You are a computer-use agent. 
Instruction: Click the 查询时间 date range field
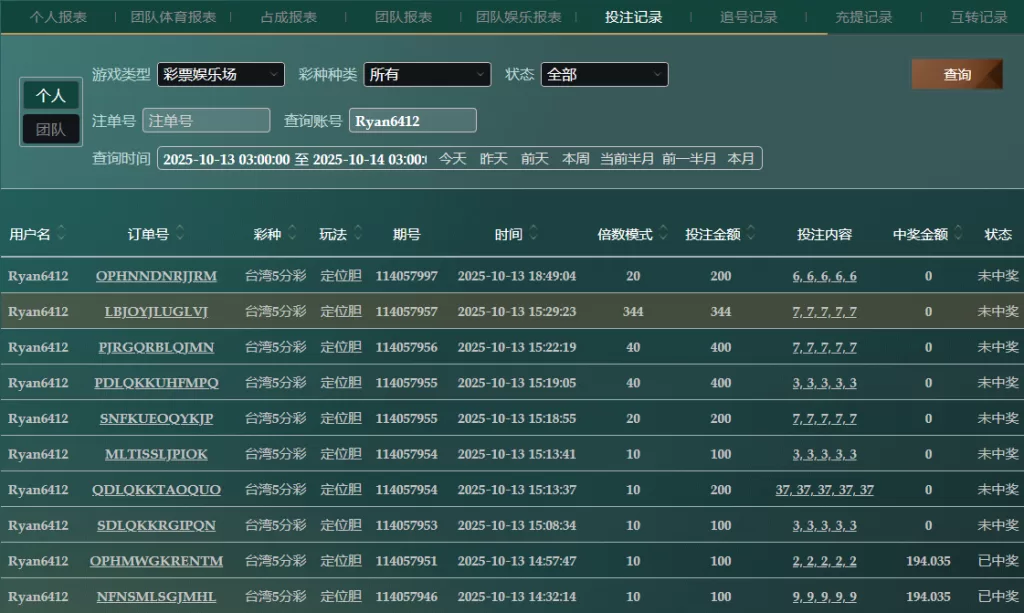294,159
